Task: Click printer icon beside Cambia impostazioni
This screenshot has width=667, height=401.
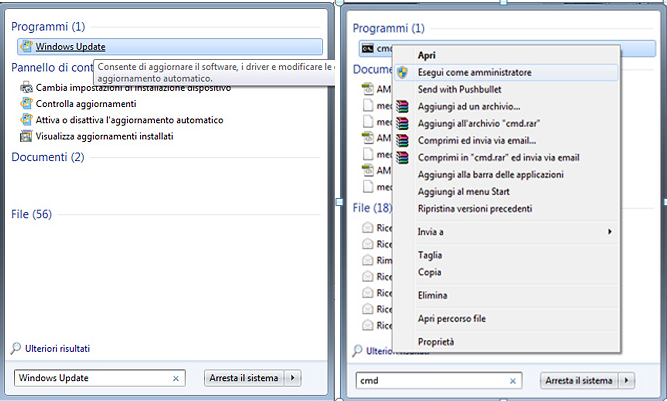Action: click(x=26, y=87)
